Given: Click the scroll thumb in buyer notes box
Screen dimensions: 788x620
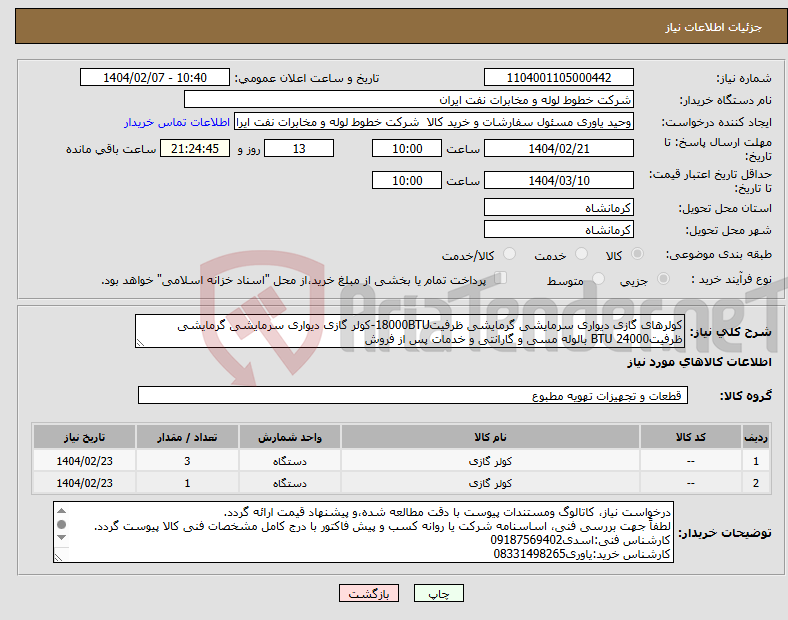Looking at the screenshot, I should [61, 525].
